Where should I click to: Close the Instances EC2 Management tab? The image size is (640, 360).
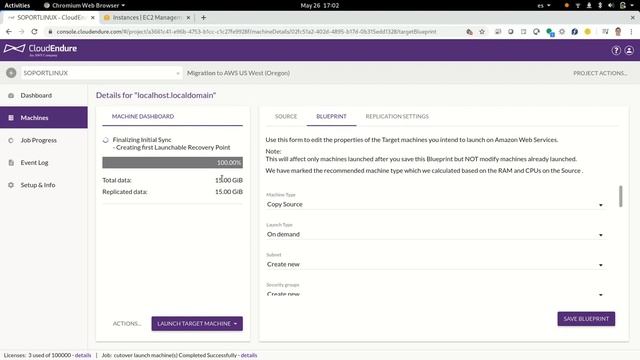coord(188,18)
